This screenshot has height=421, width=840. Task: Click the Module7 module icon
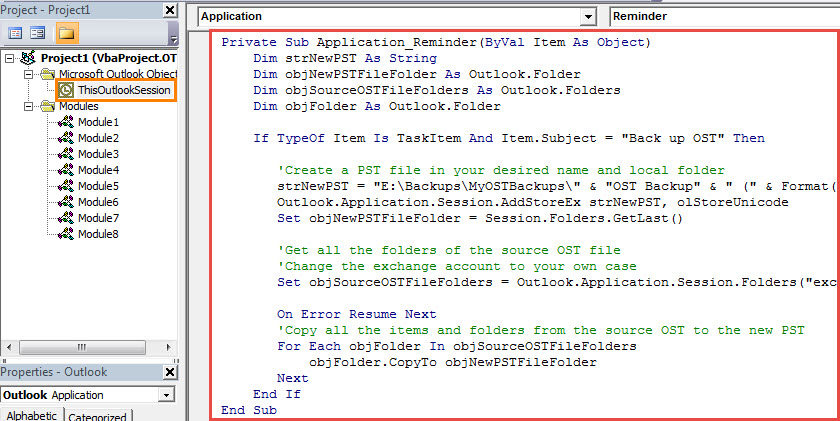(66, 218)
